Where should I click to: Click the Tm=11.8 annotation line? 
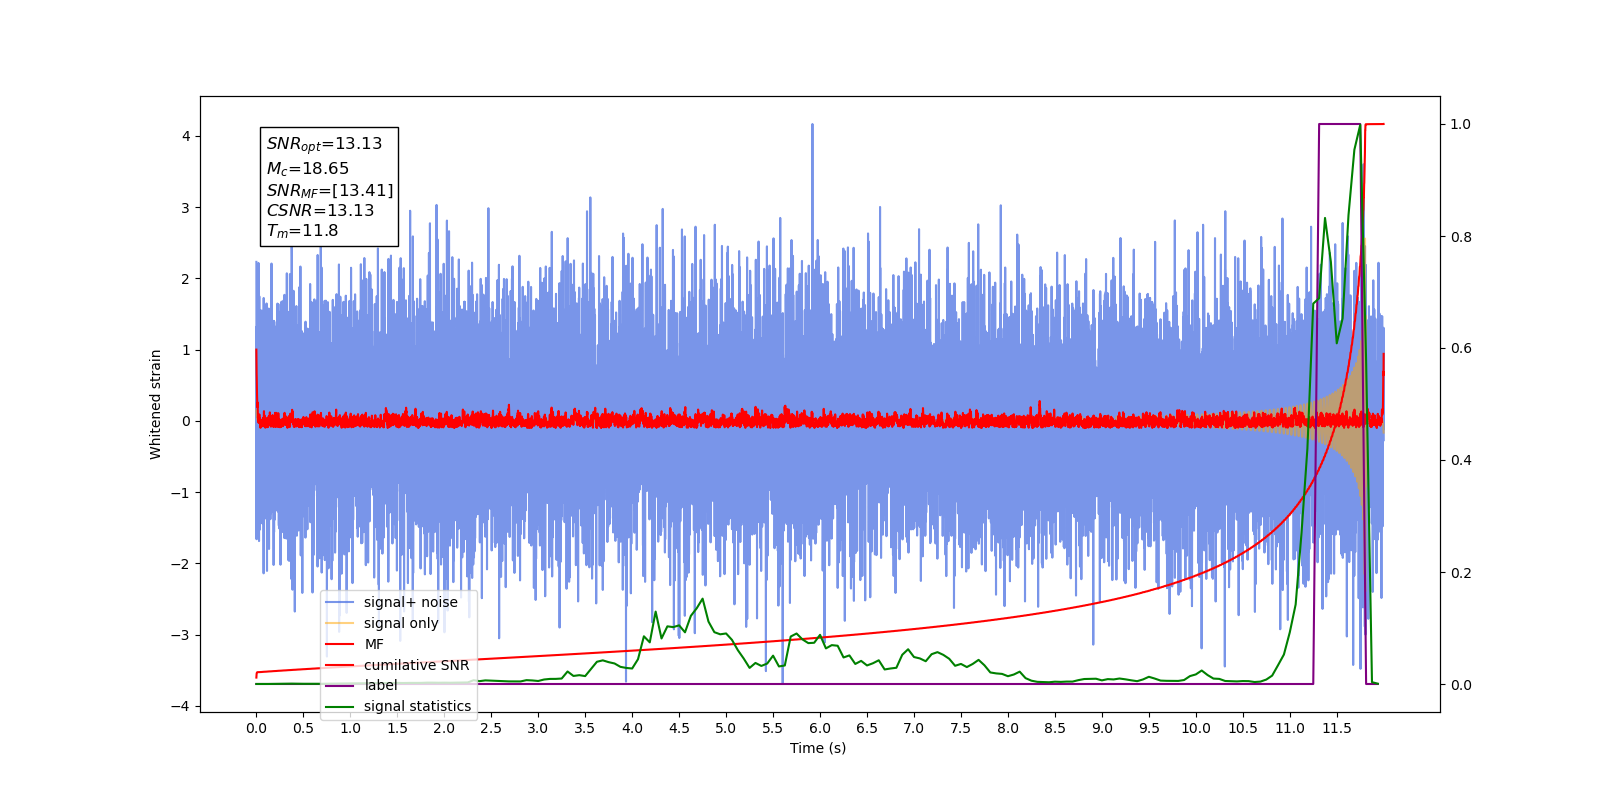(x=302, y=231)
